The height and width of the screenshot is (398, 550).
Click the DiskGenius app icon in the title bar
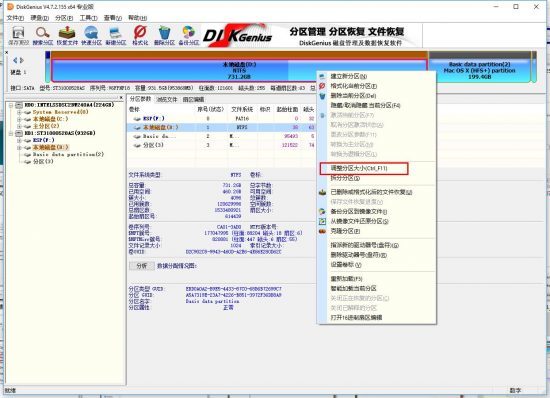tap(10, 7)
